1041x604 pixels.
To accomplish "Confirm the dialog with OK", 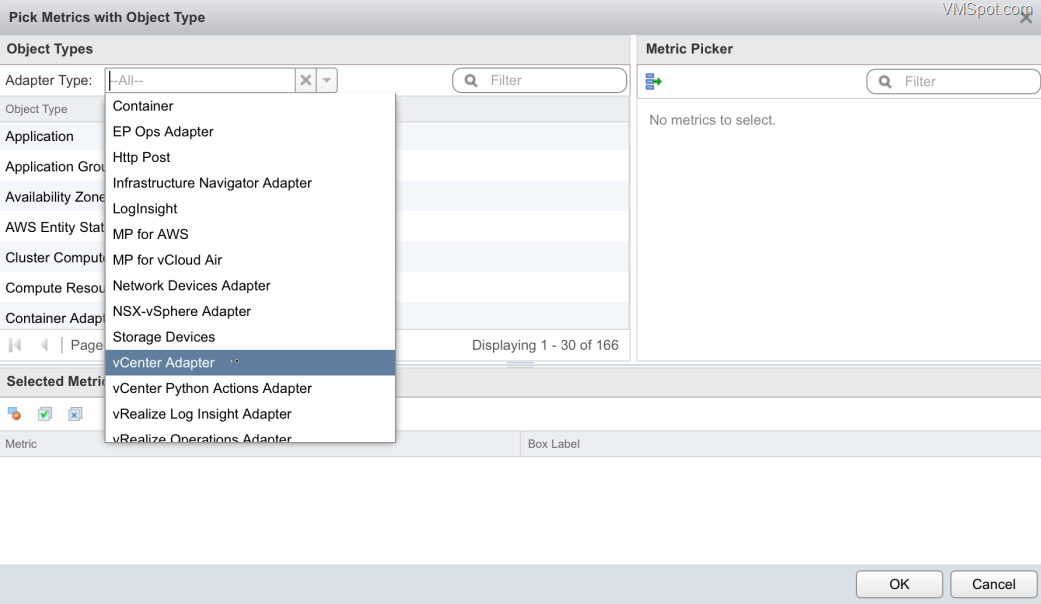I will point(899,584).
